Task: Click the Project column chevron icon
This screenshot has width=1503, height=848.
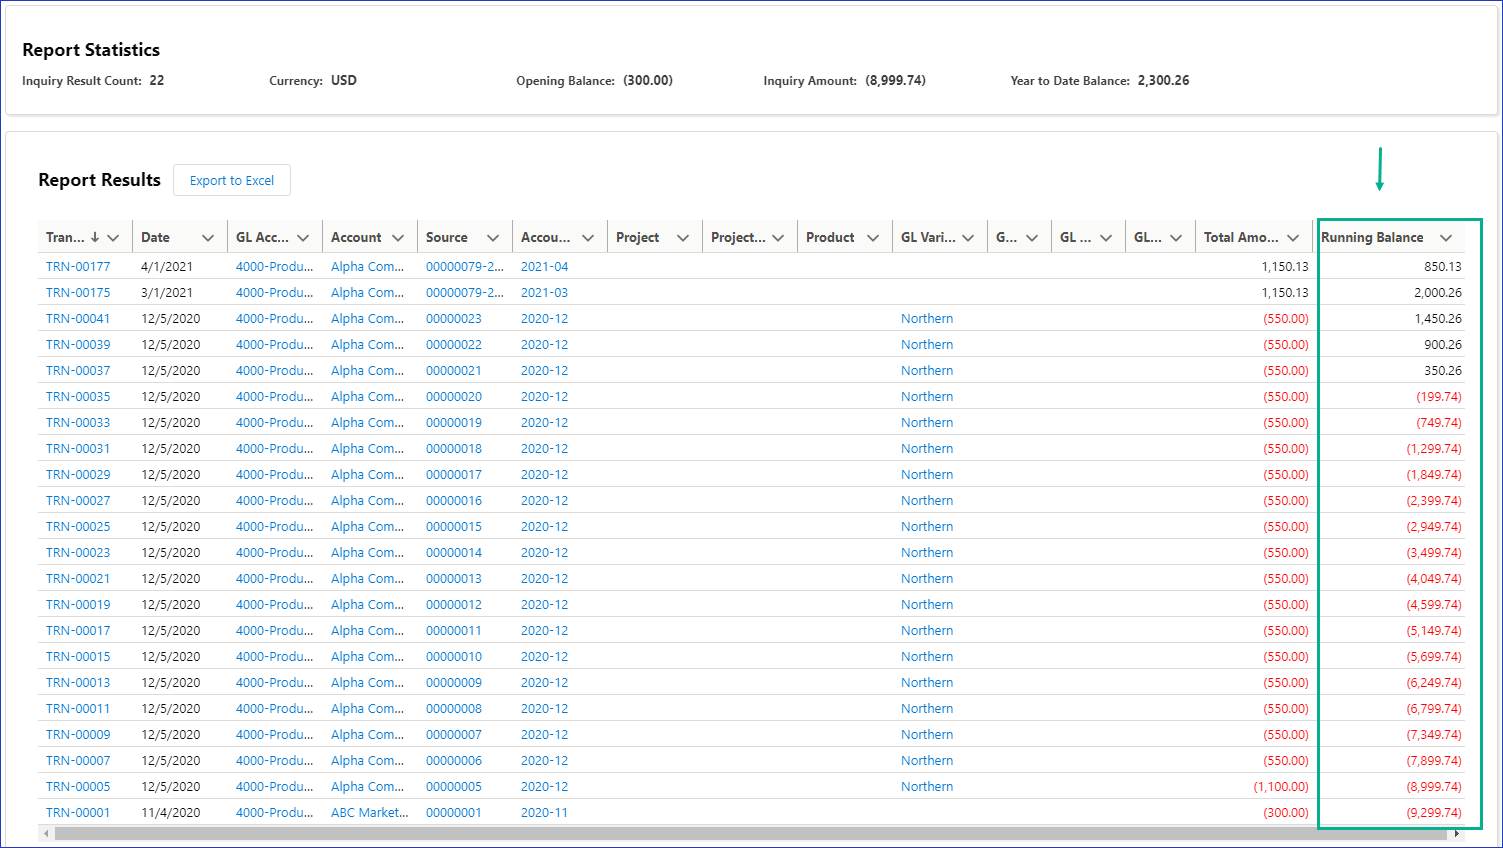Action: [x=683, y=238]
